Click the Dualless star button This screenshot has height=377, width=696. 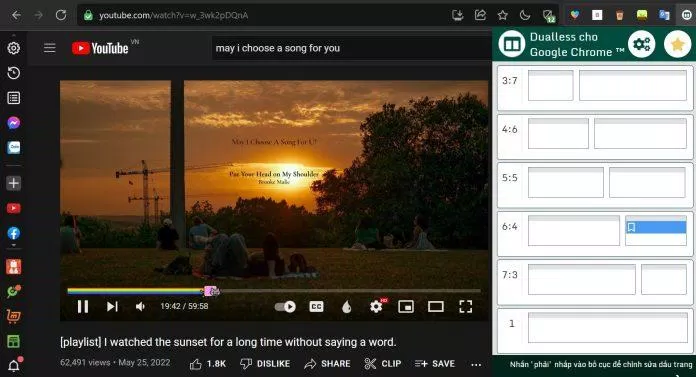677,44
